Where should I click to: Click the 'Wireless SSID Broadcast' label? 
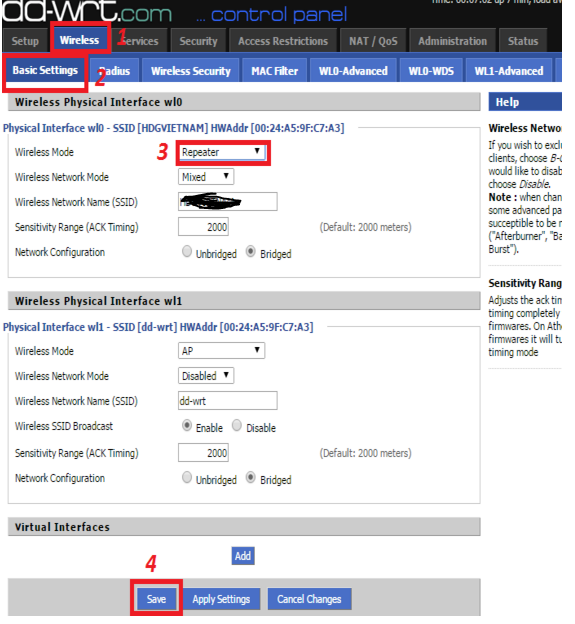tap(64, 426)
